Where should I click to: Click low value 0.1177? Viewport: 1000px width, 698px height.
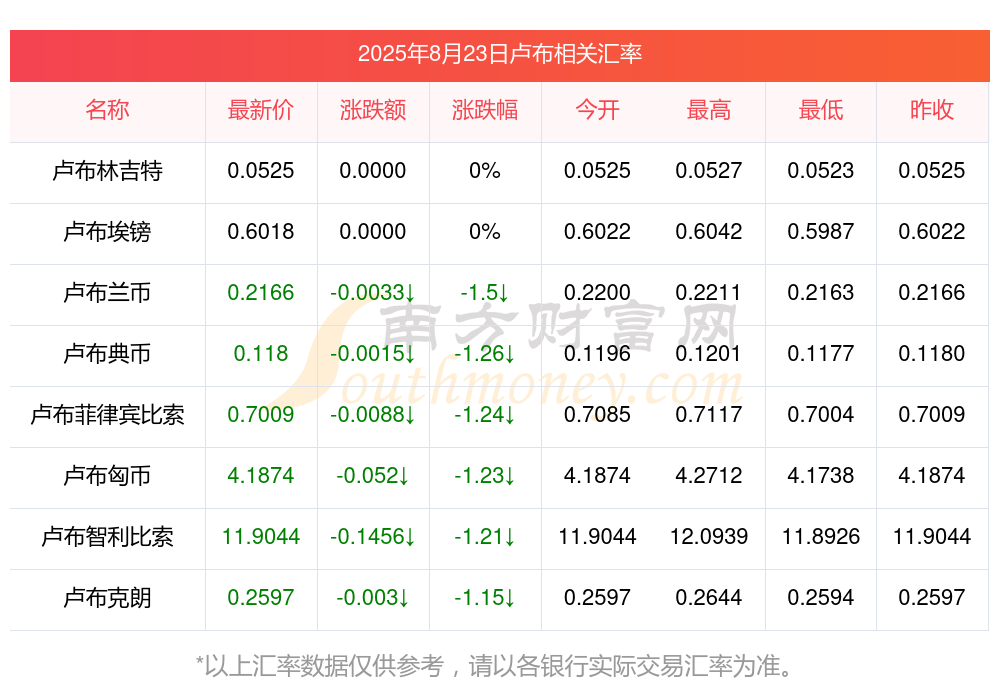click(x=821, y=353)
